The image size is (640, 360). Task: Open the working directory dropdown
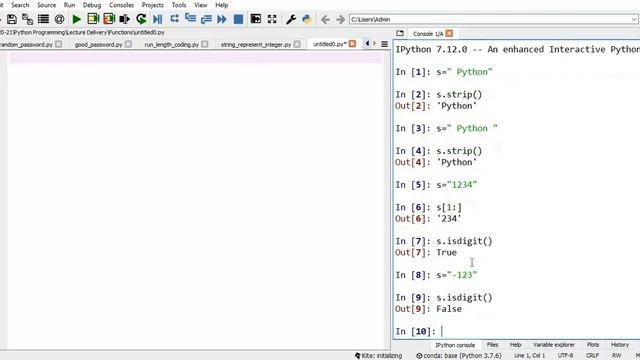(634, 19)
